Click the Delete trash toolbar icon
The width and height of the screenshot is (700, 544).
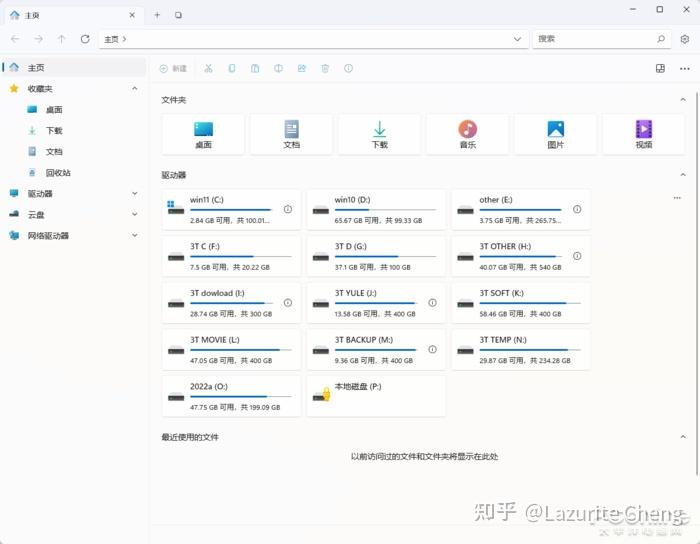coord(325,68)
